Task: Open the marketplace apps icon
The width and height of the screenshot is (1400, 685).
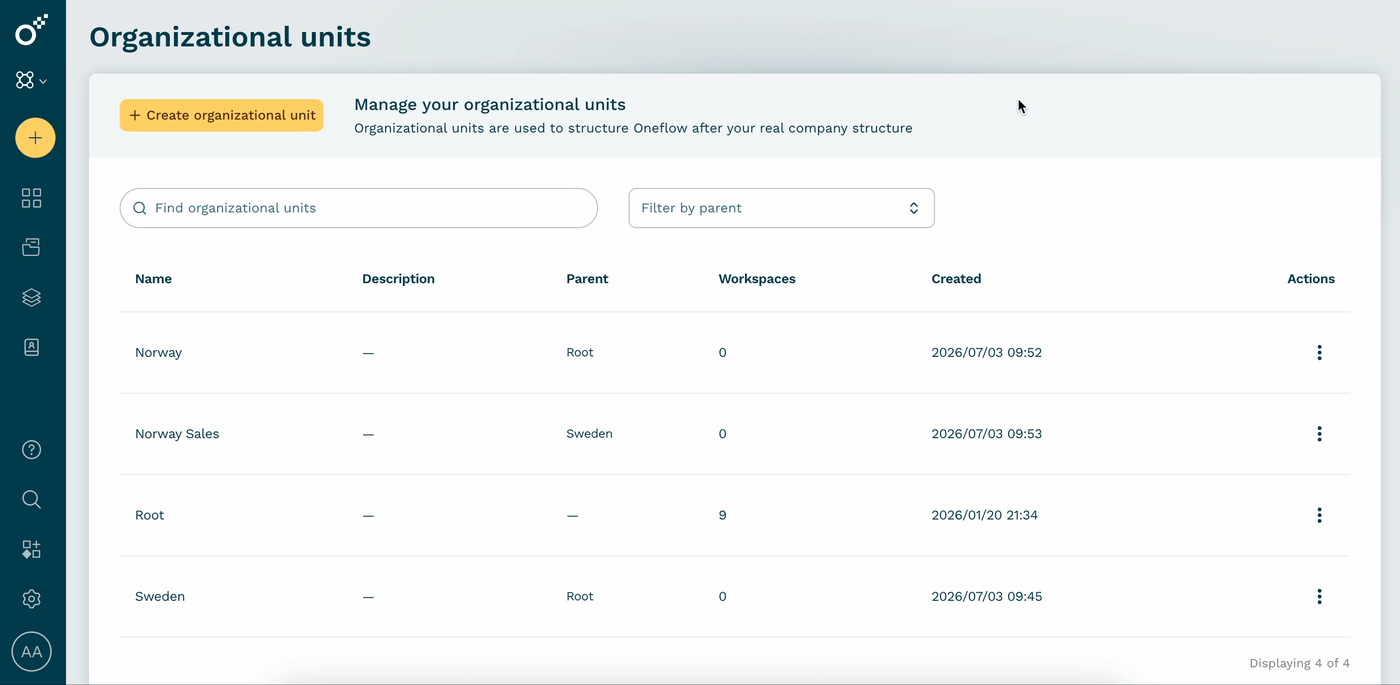Action: [32, 549]
